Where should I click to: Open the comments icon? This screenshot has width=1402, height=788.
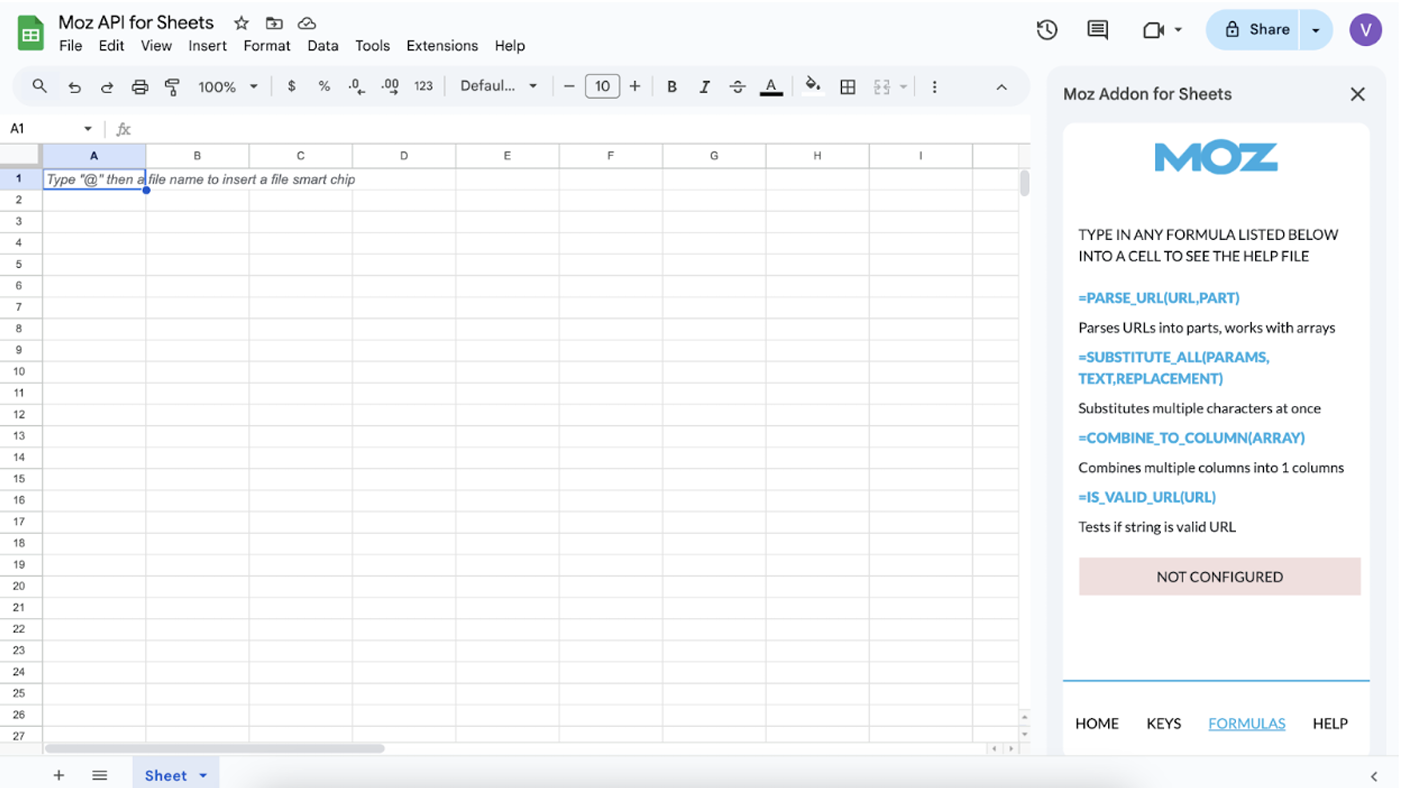coord(1097,30)
